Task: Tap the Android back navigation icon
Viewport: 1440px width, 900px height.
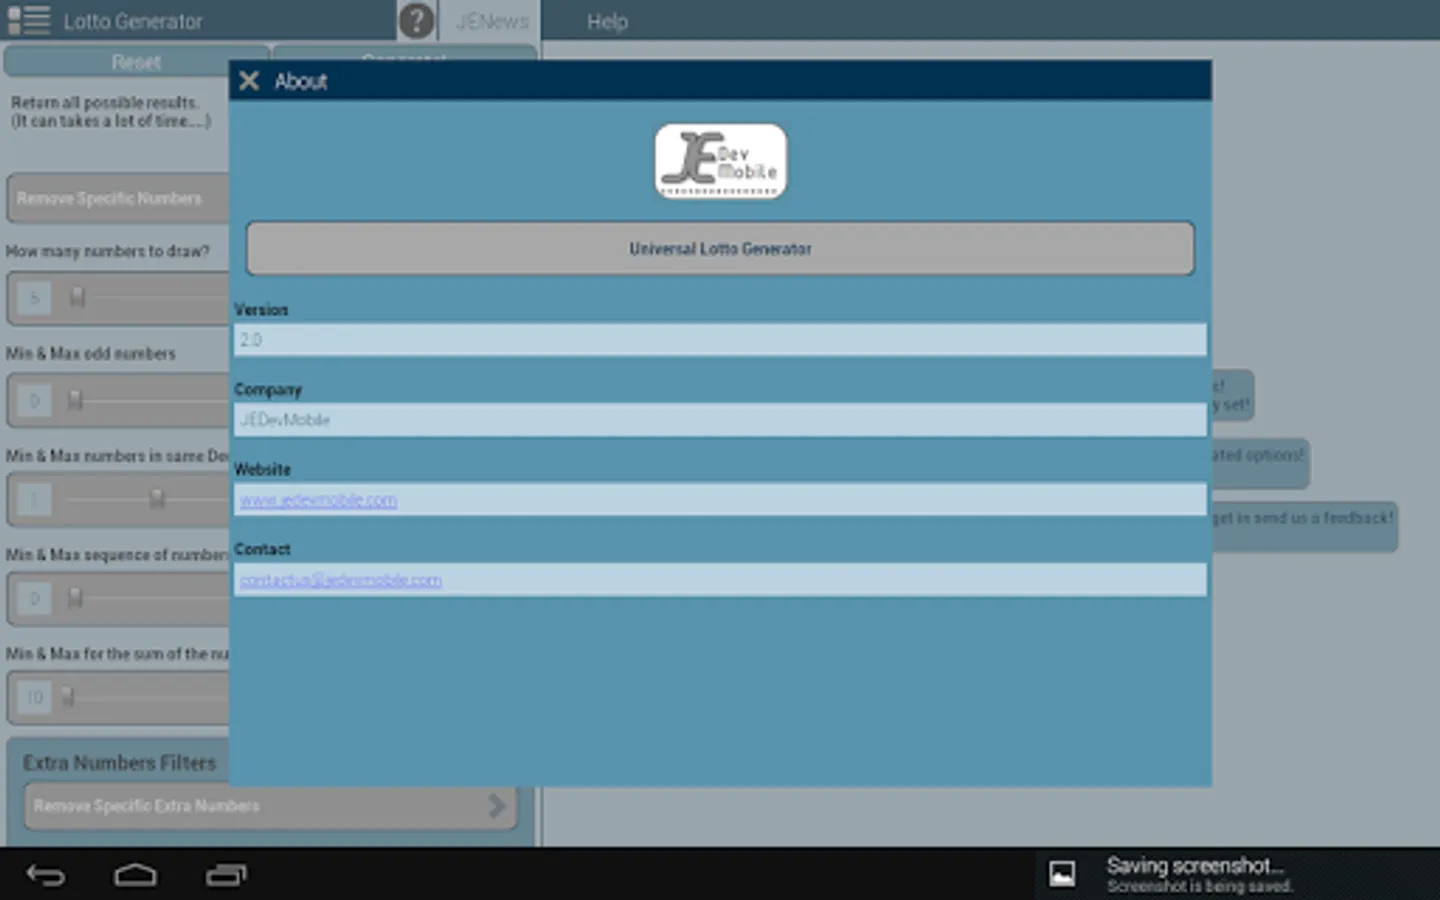Action: pos(45,875)
